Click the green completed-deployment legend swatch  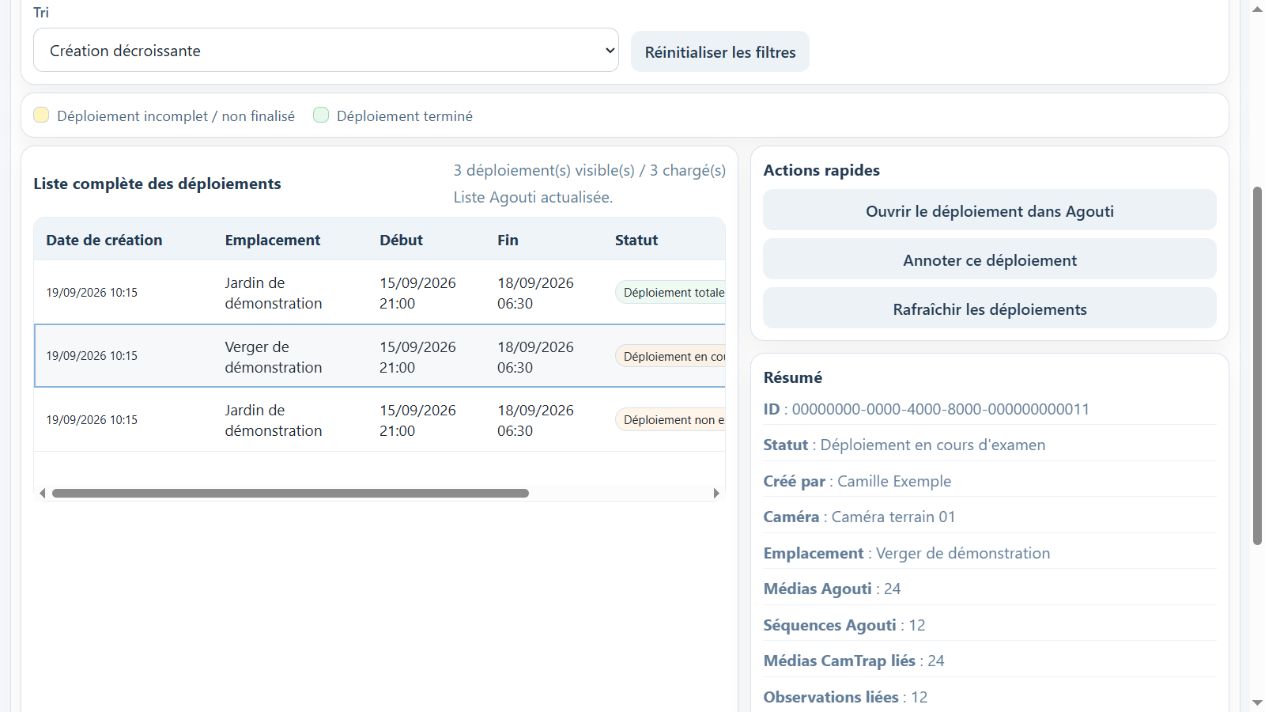click(321, 115)
